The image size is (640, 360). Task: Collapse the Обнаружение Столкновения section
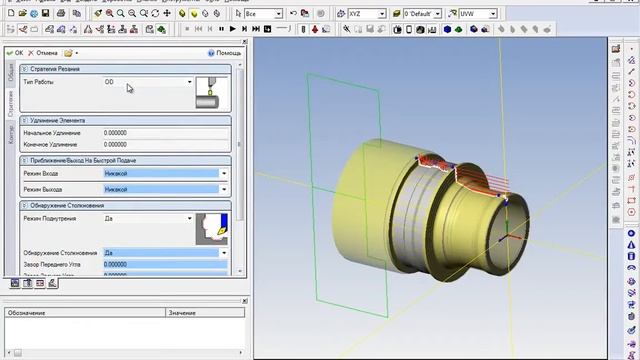tap(24, 205)
